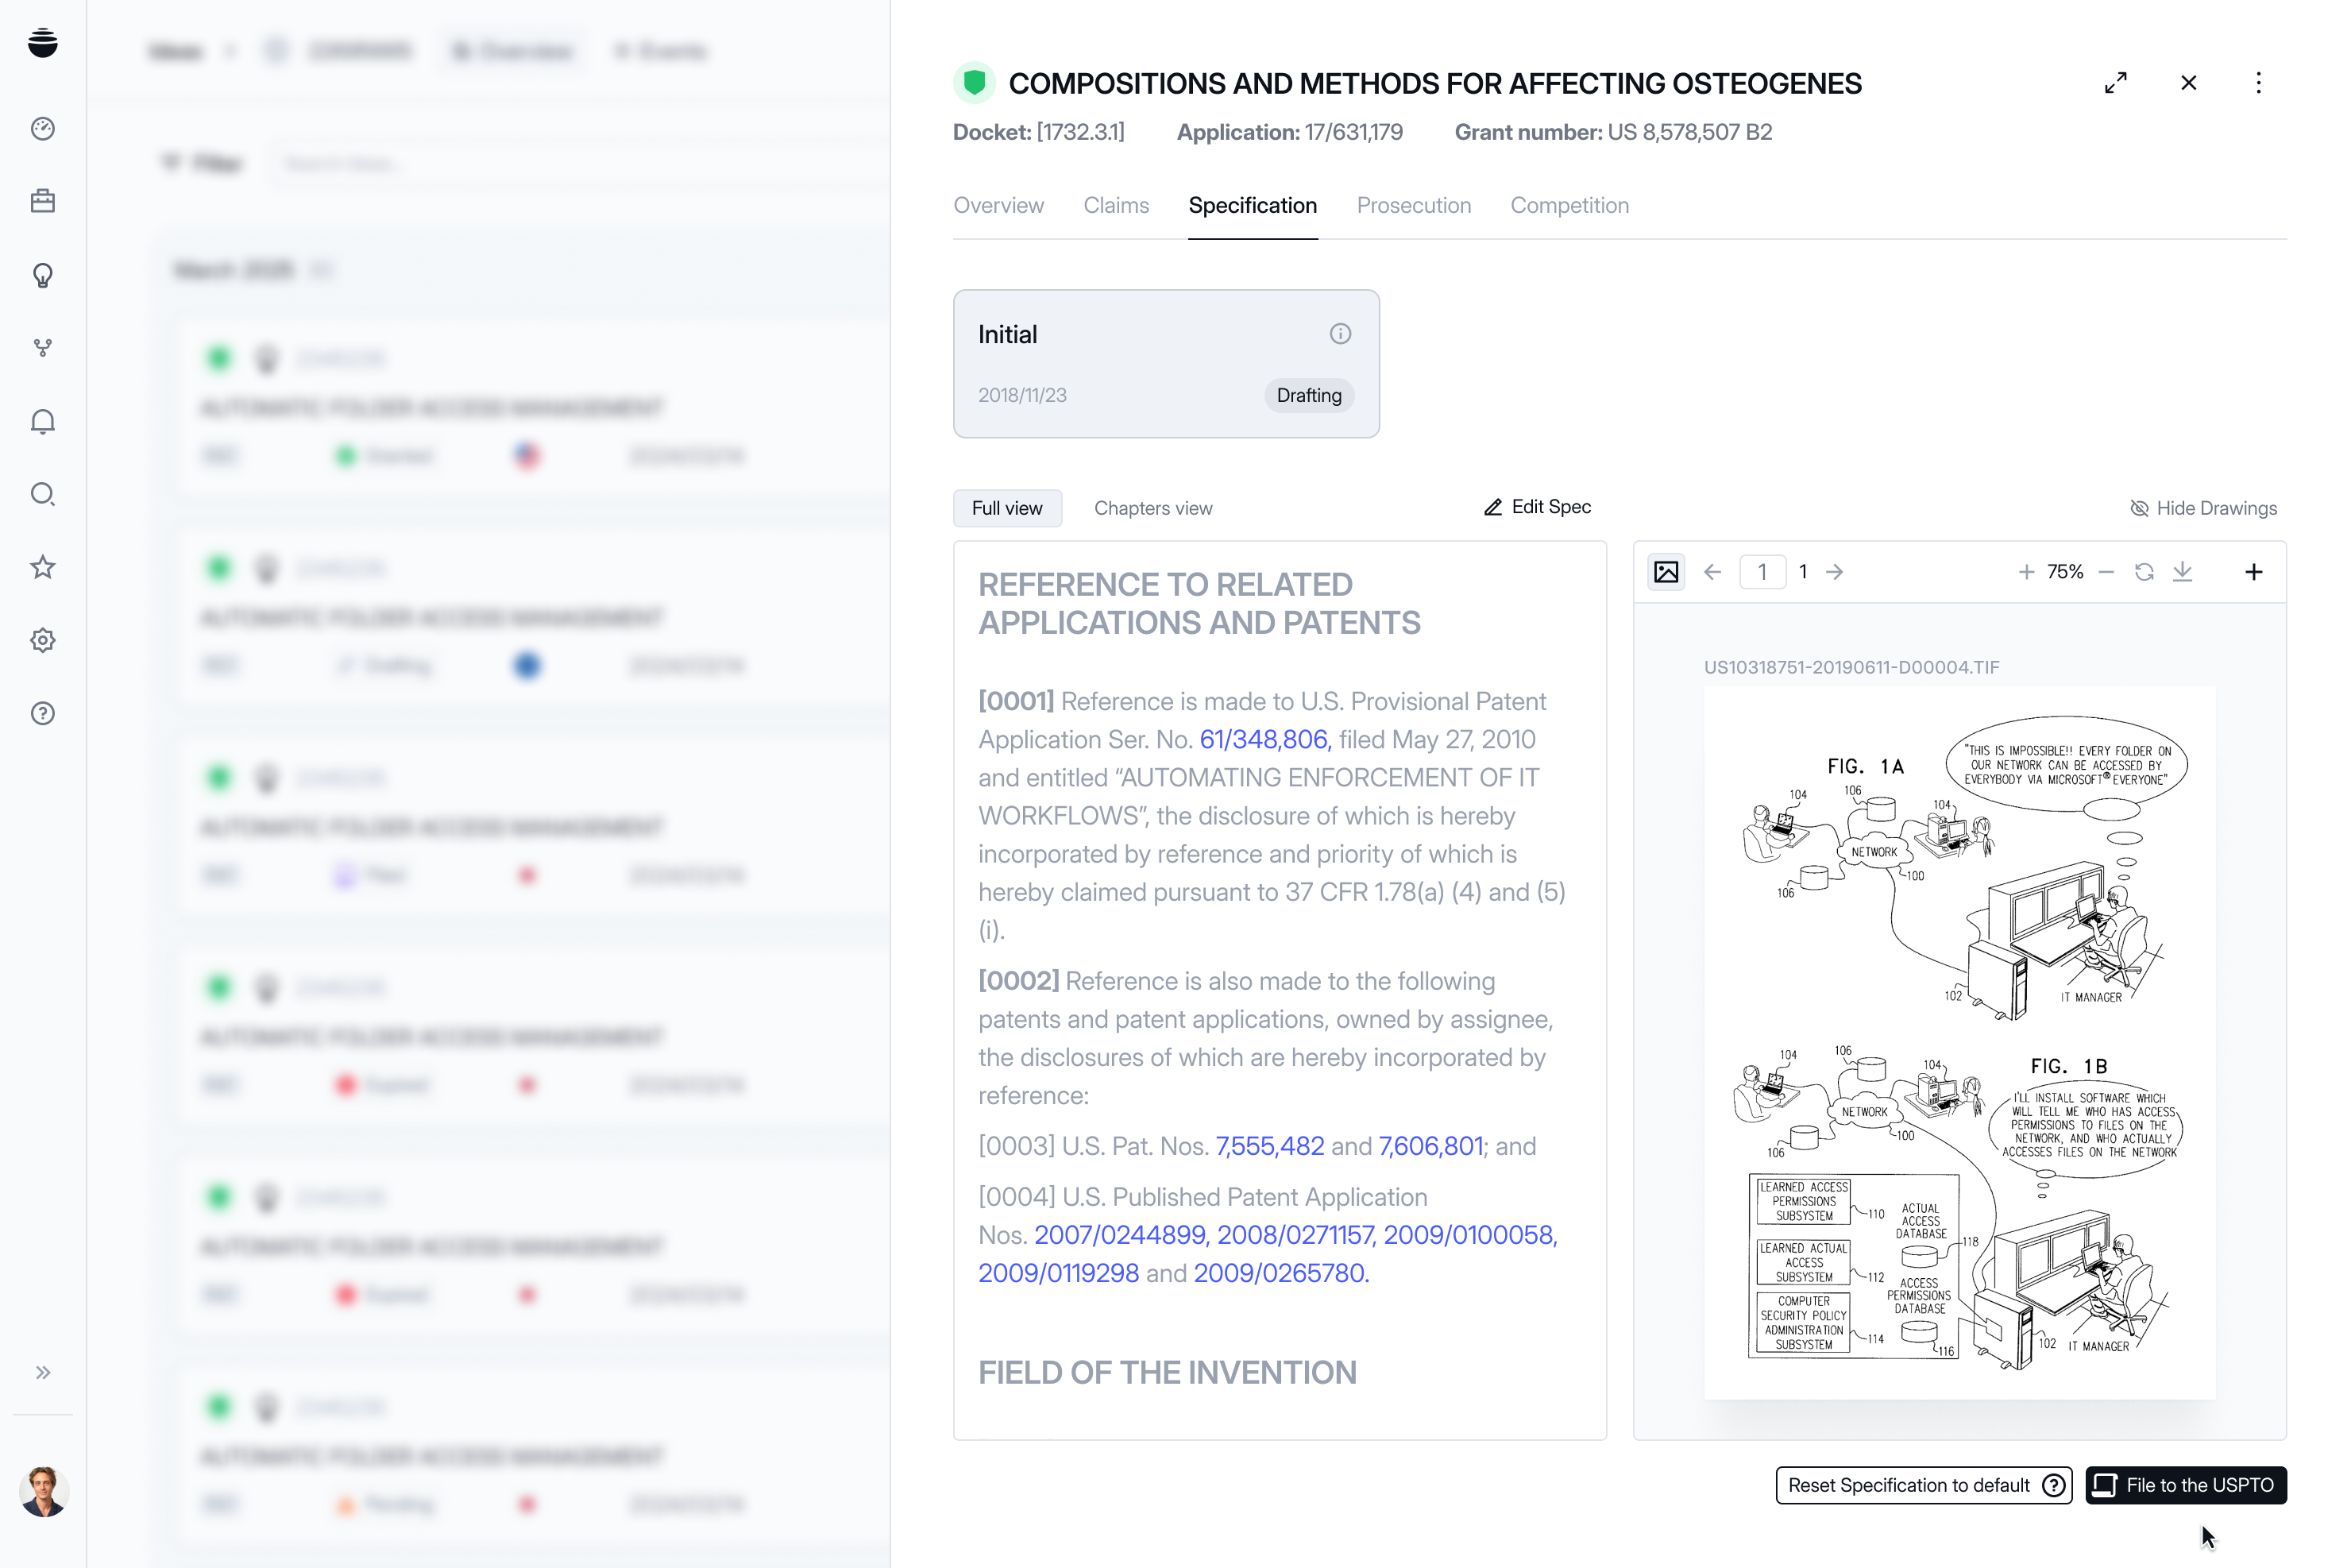Click the info icon on Initial card
Image resolution: width=2351 pixels, height=1568 pixels.
(x=1340, y=334)
